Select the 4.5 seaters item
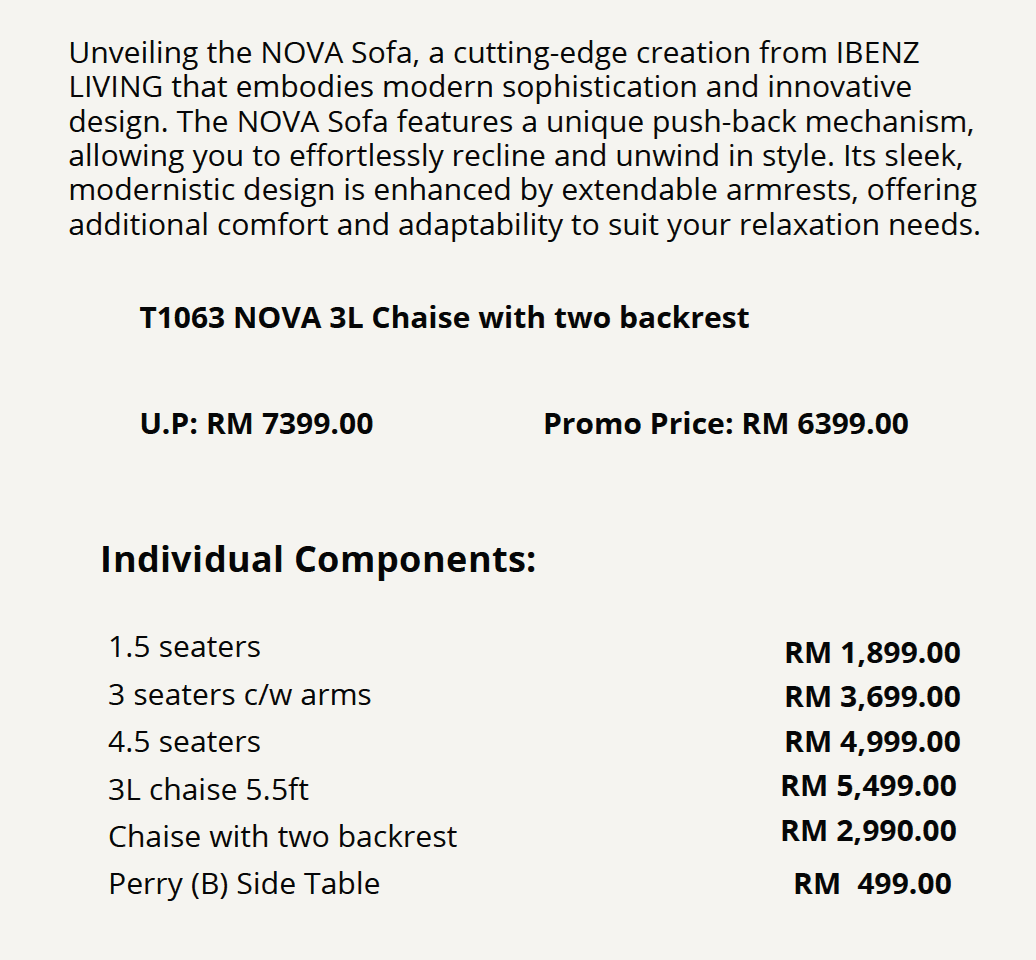1036x960 pixels. point(184,742)
